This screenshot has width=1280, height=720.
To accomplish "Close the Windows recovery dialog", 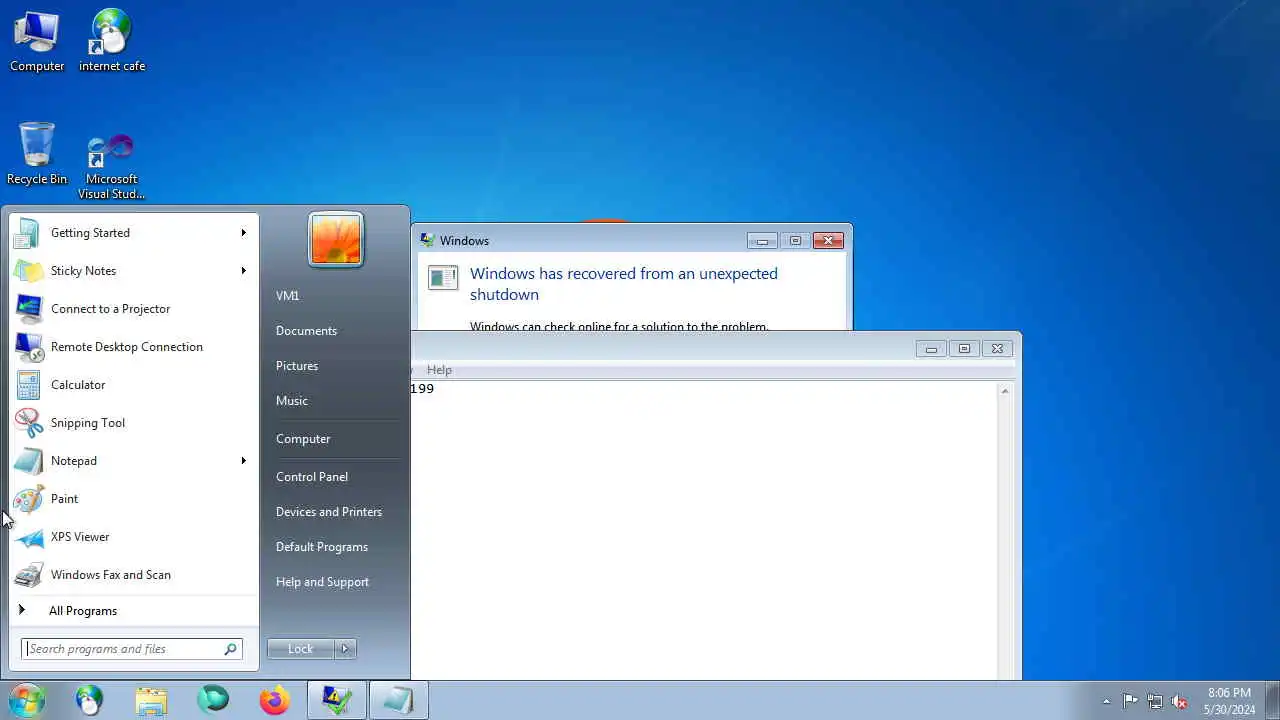I will (828, 241).
